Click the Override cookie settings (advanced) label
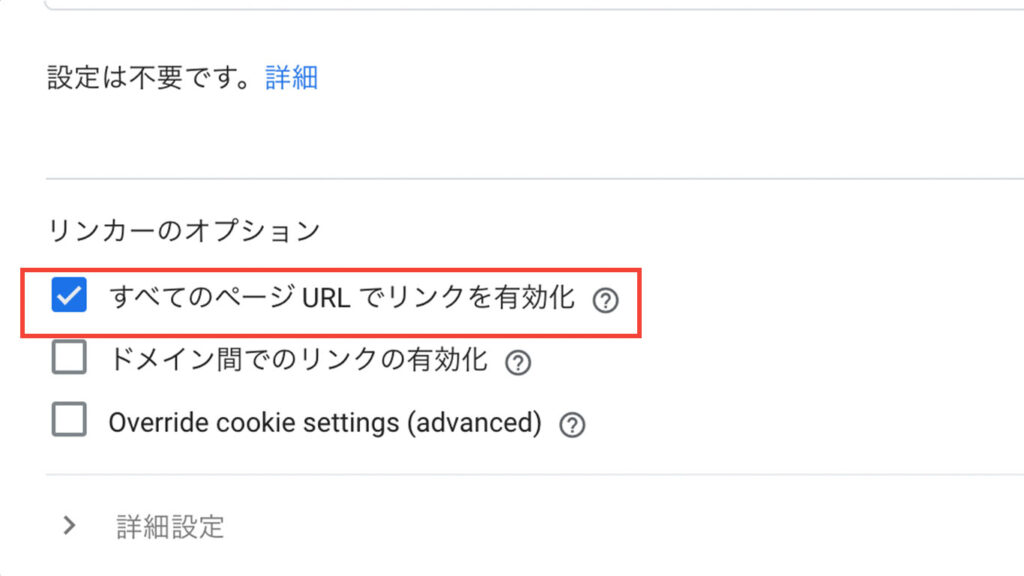This screenshot has height=576, width=1024. (325, 423)
